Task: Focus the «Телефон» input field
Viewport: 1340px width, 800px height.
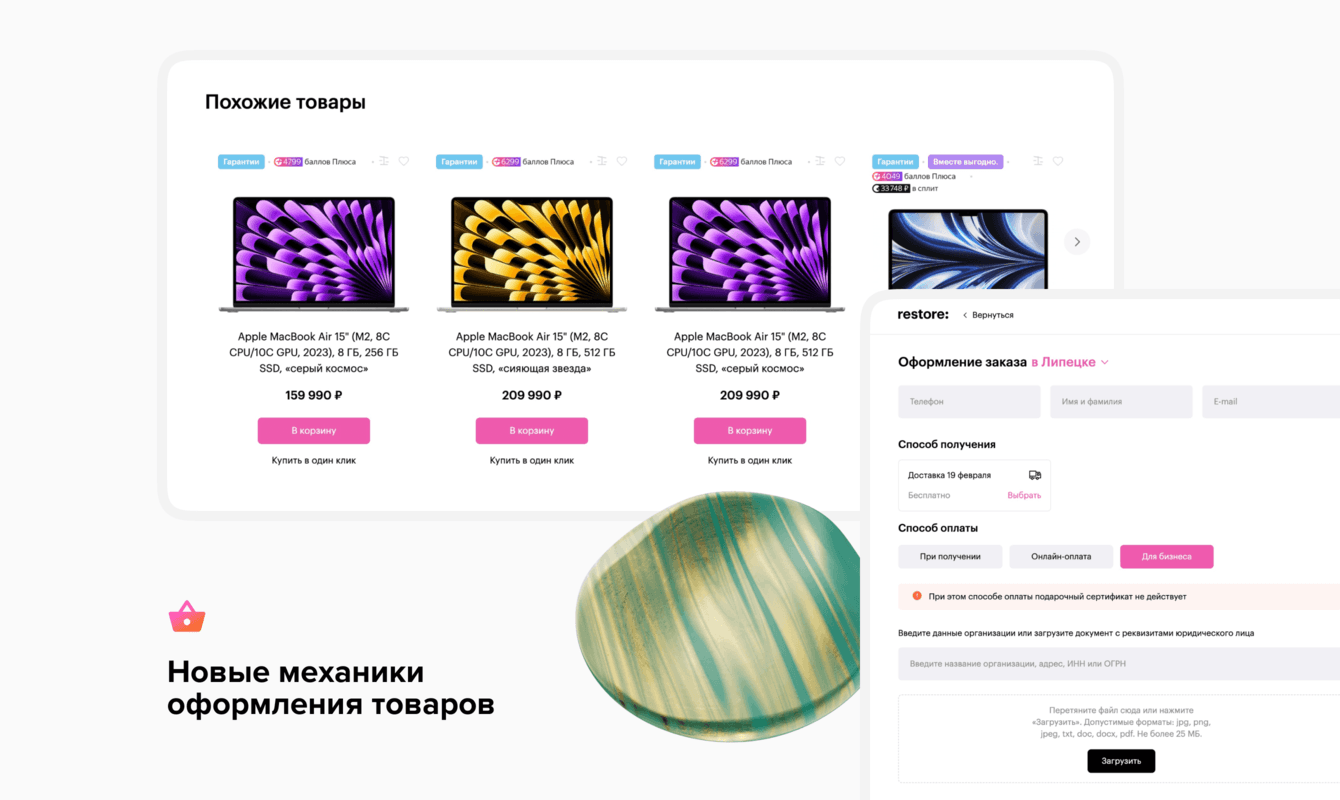Action: point(969,402)
